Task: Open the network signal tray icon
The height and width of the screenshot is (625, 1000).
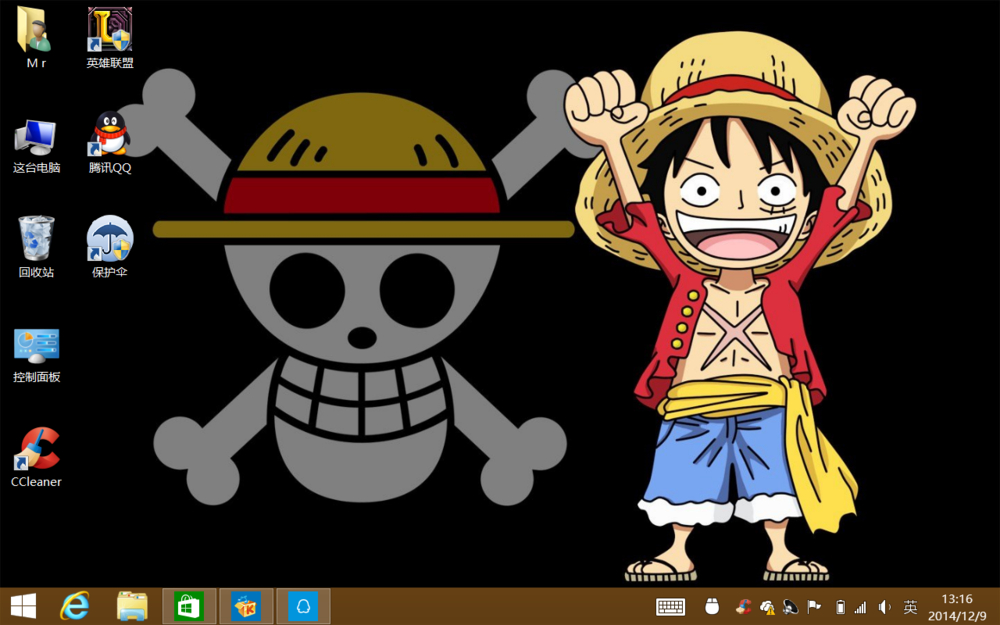Action: (x=861, y=607)
